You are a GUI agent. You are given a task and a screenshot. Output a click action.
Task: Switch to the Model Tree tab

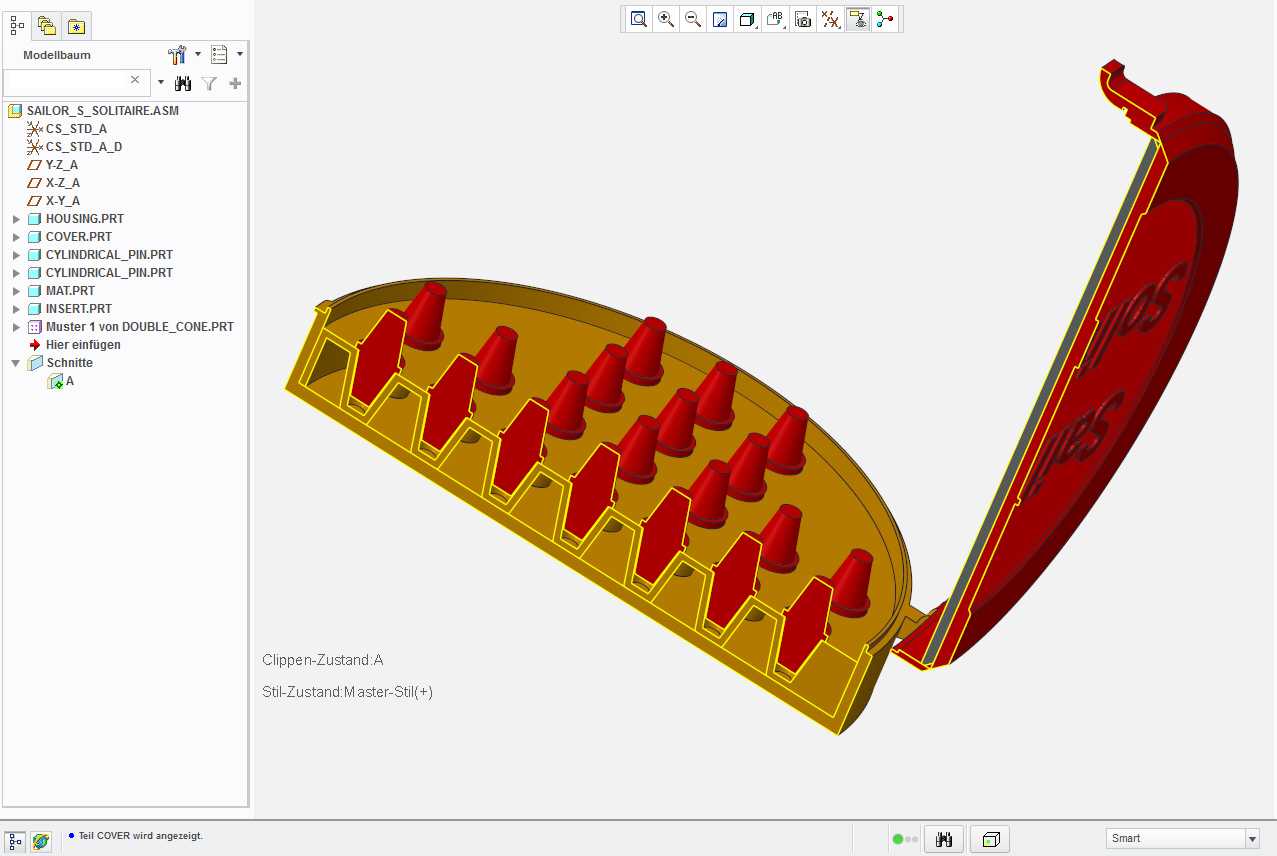click(17, 25)
